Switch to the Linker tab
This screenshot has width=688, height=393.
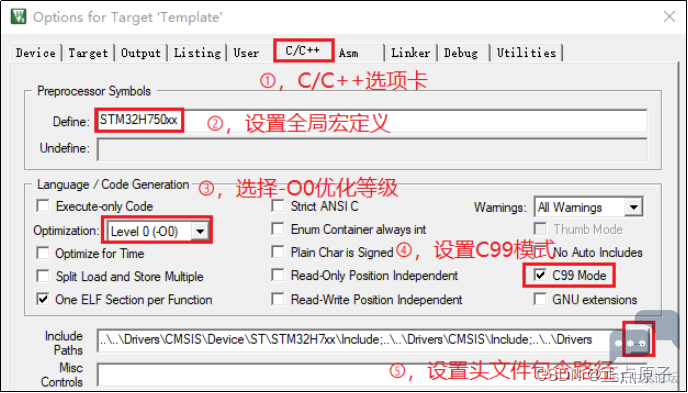click(x=412, y=53)
